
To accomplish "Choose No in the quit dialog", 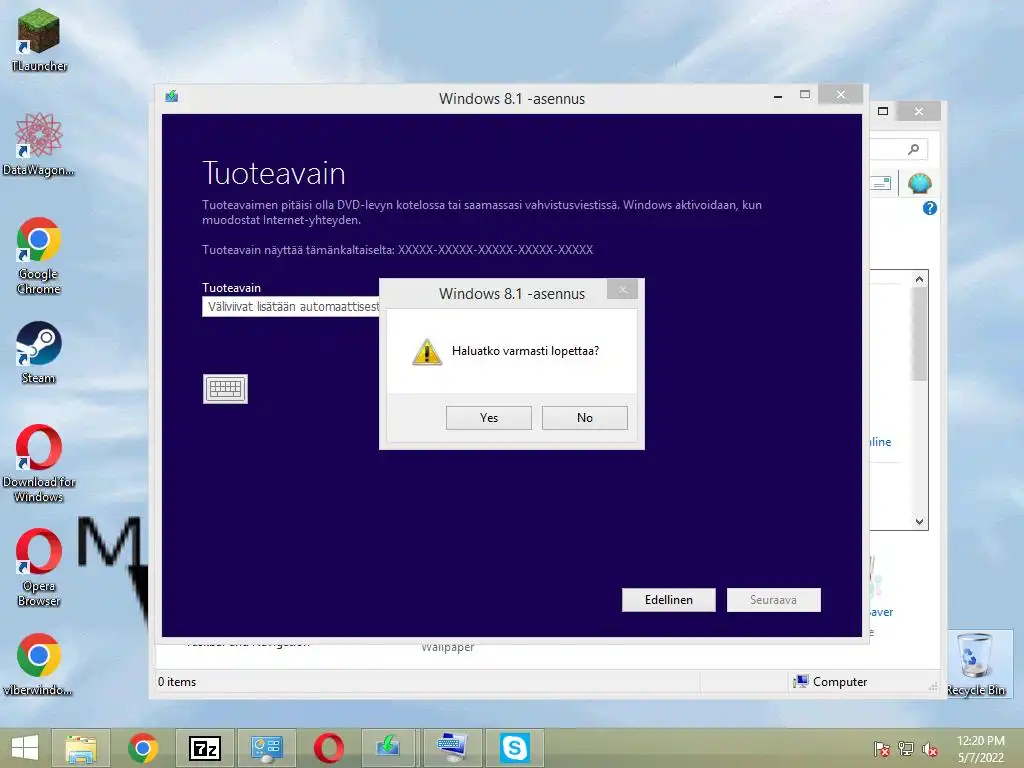I will point(584,418).
